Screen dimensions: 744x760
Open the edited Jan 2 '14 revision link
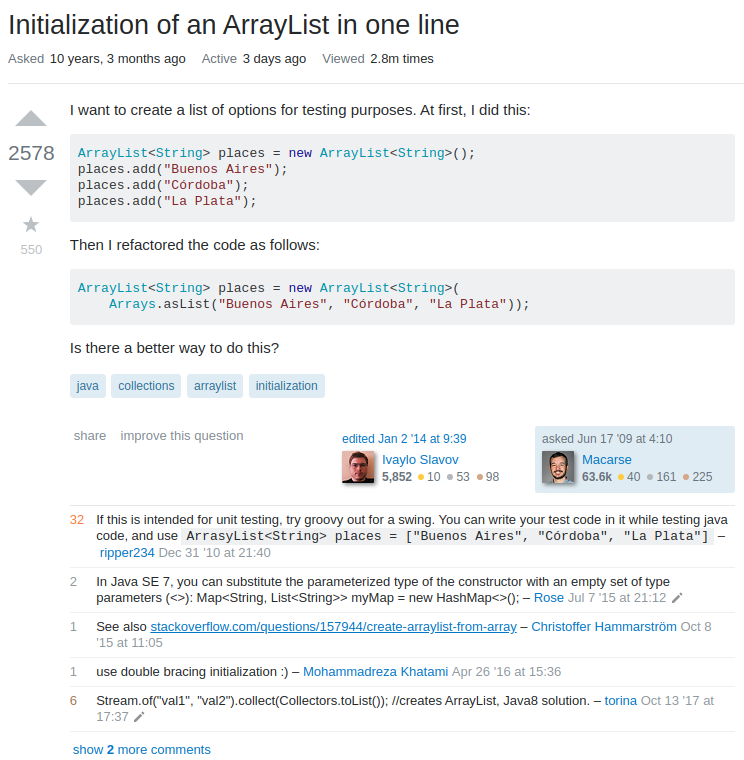click(404, 439)
